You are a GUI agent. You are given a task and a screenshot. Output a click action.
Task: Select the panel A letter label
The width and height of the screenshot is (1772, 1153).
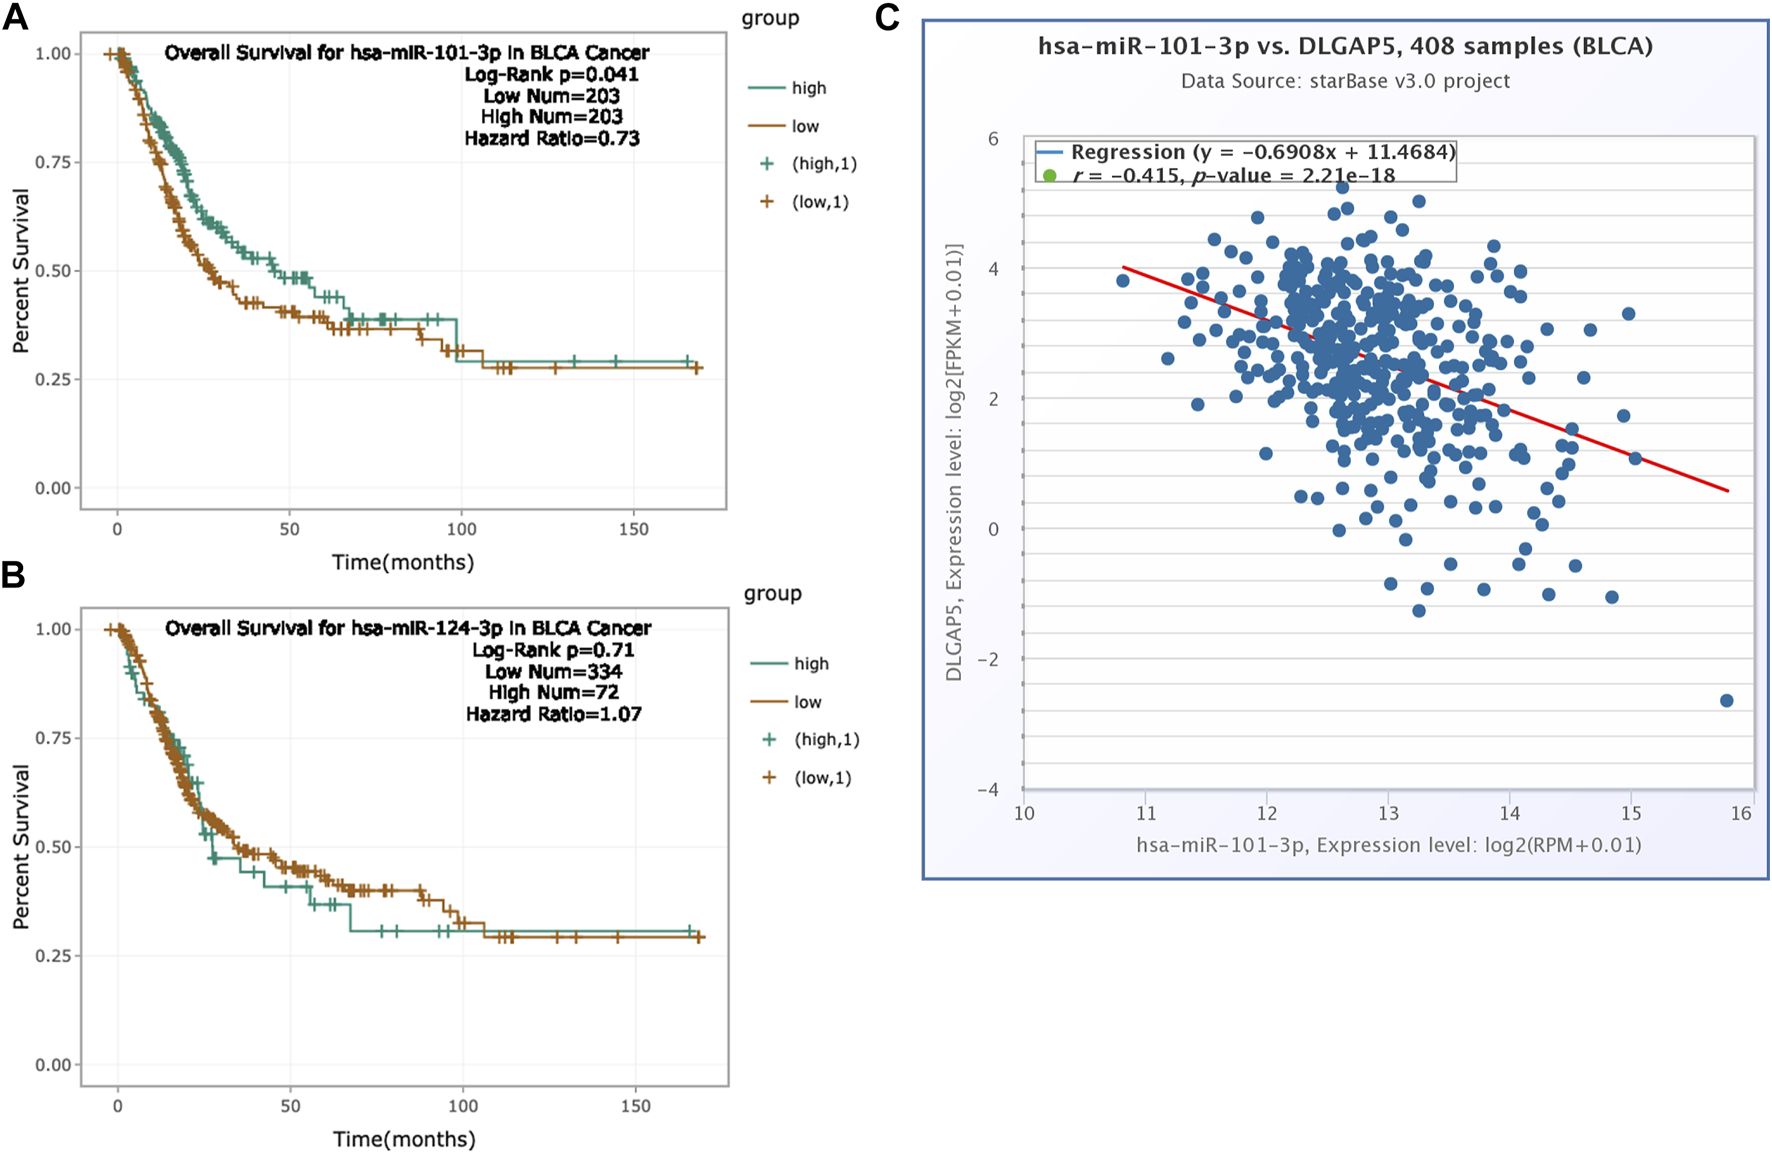[15, 17]
